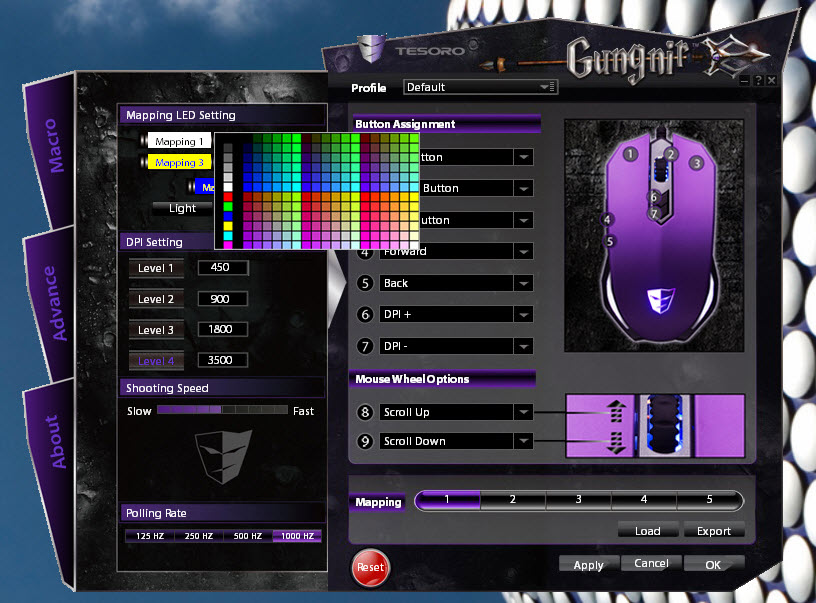Click the red Reset button
The height and width of the screenshot is (603, 816).
tap(370, 567)
